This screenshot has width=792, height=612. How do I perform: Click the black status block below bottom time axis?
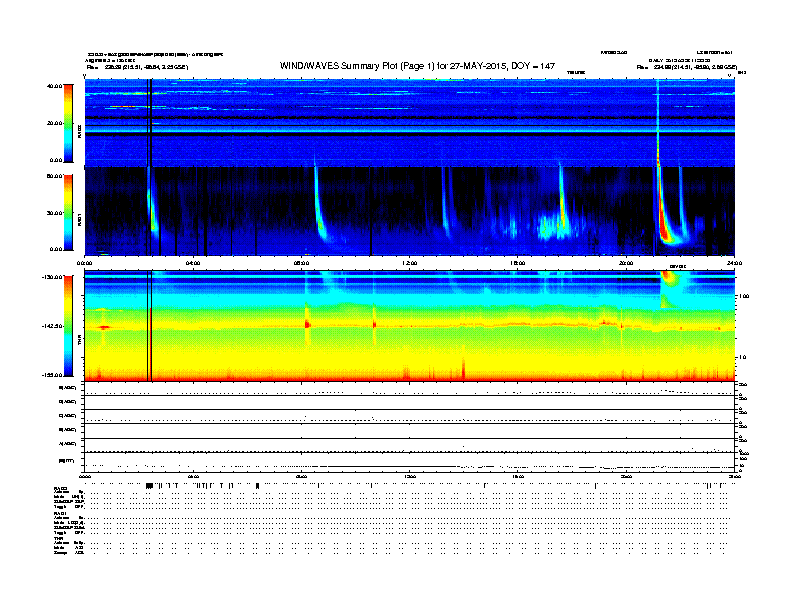pyautogui.click(x=149, y=486)
